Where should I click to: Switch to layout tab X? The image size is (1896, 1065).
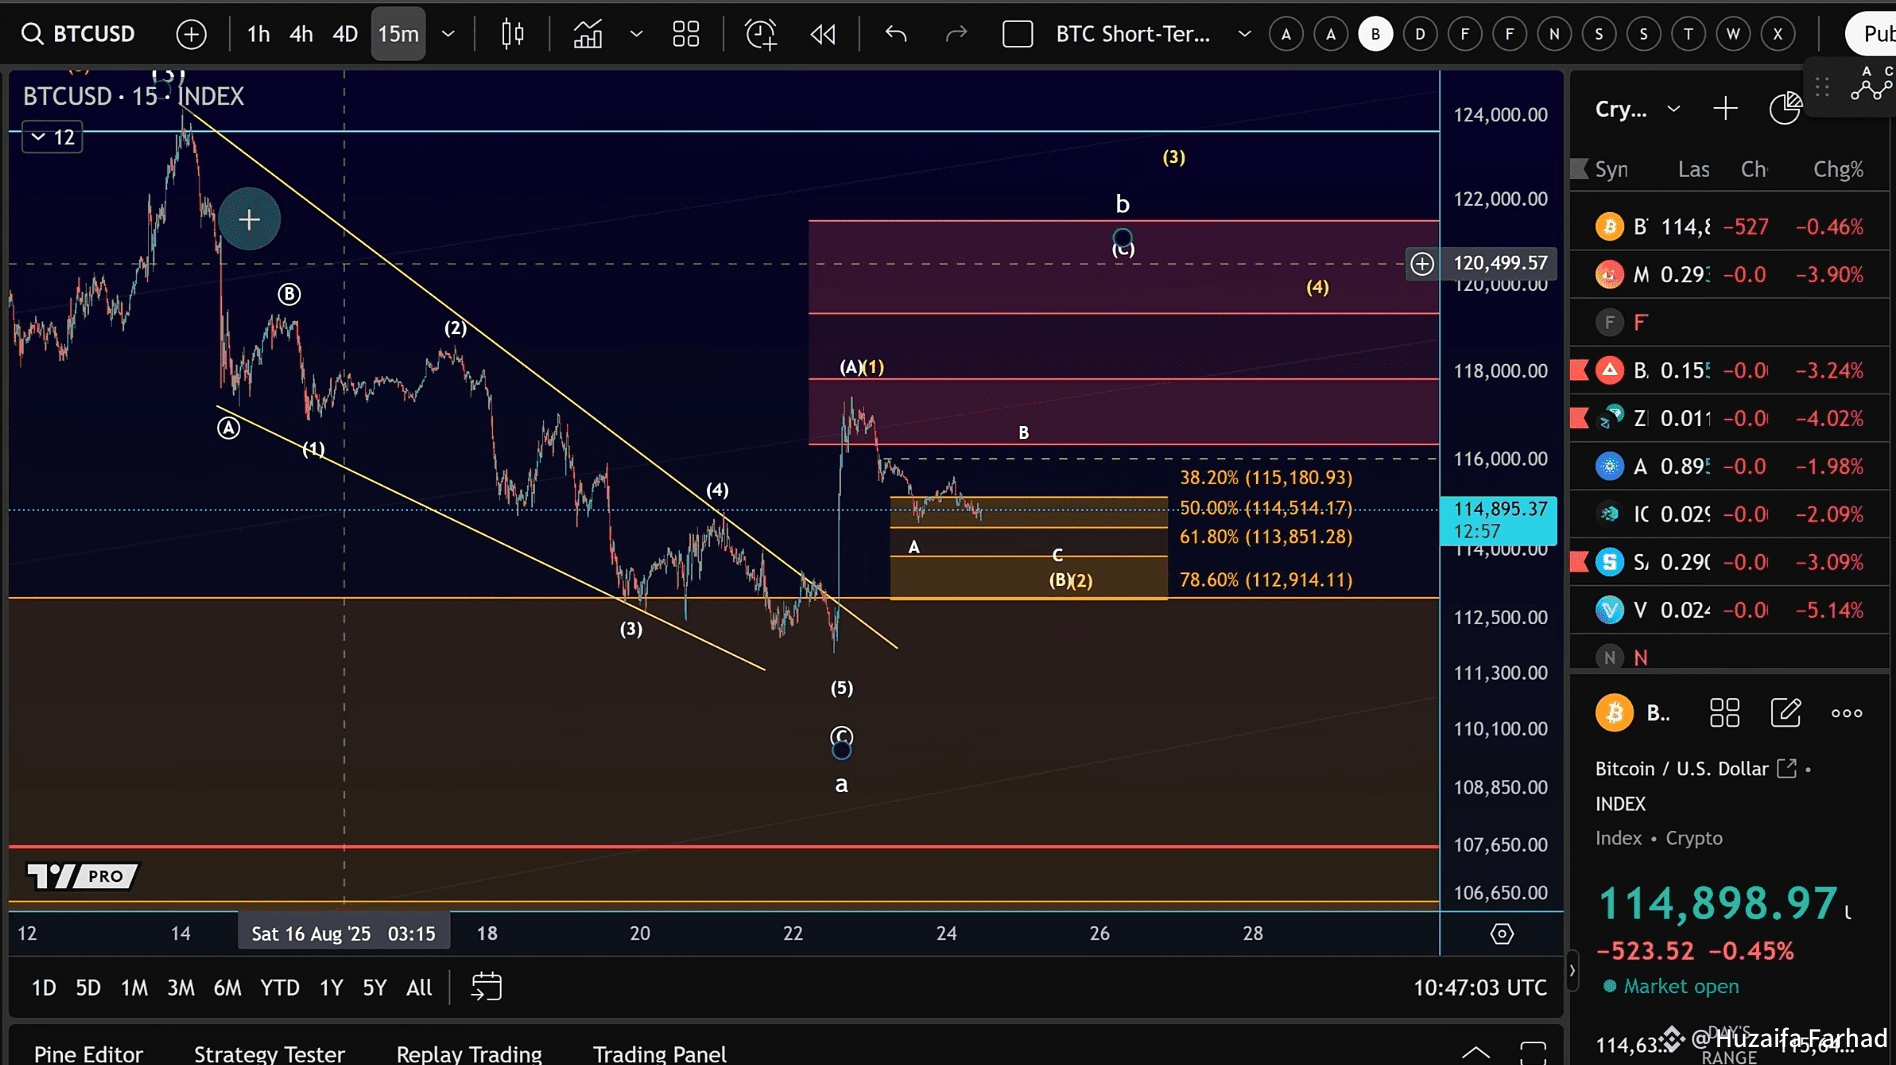point(1778,34)
